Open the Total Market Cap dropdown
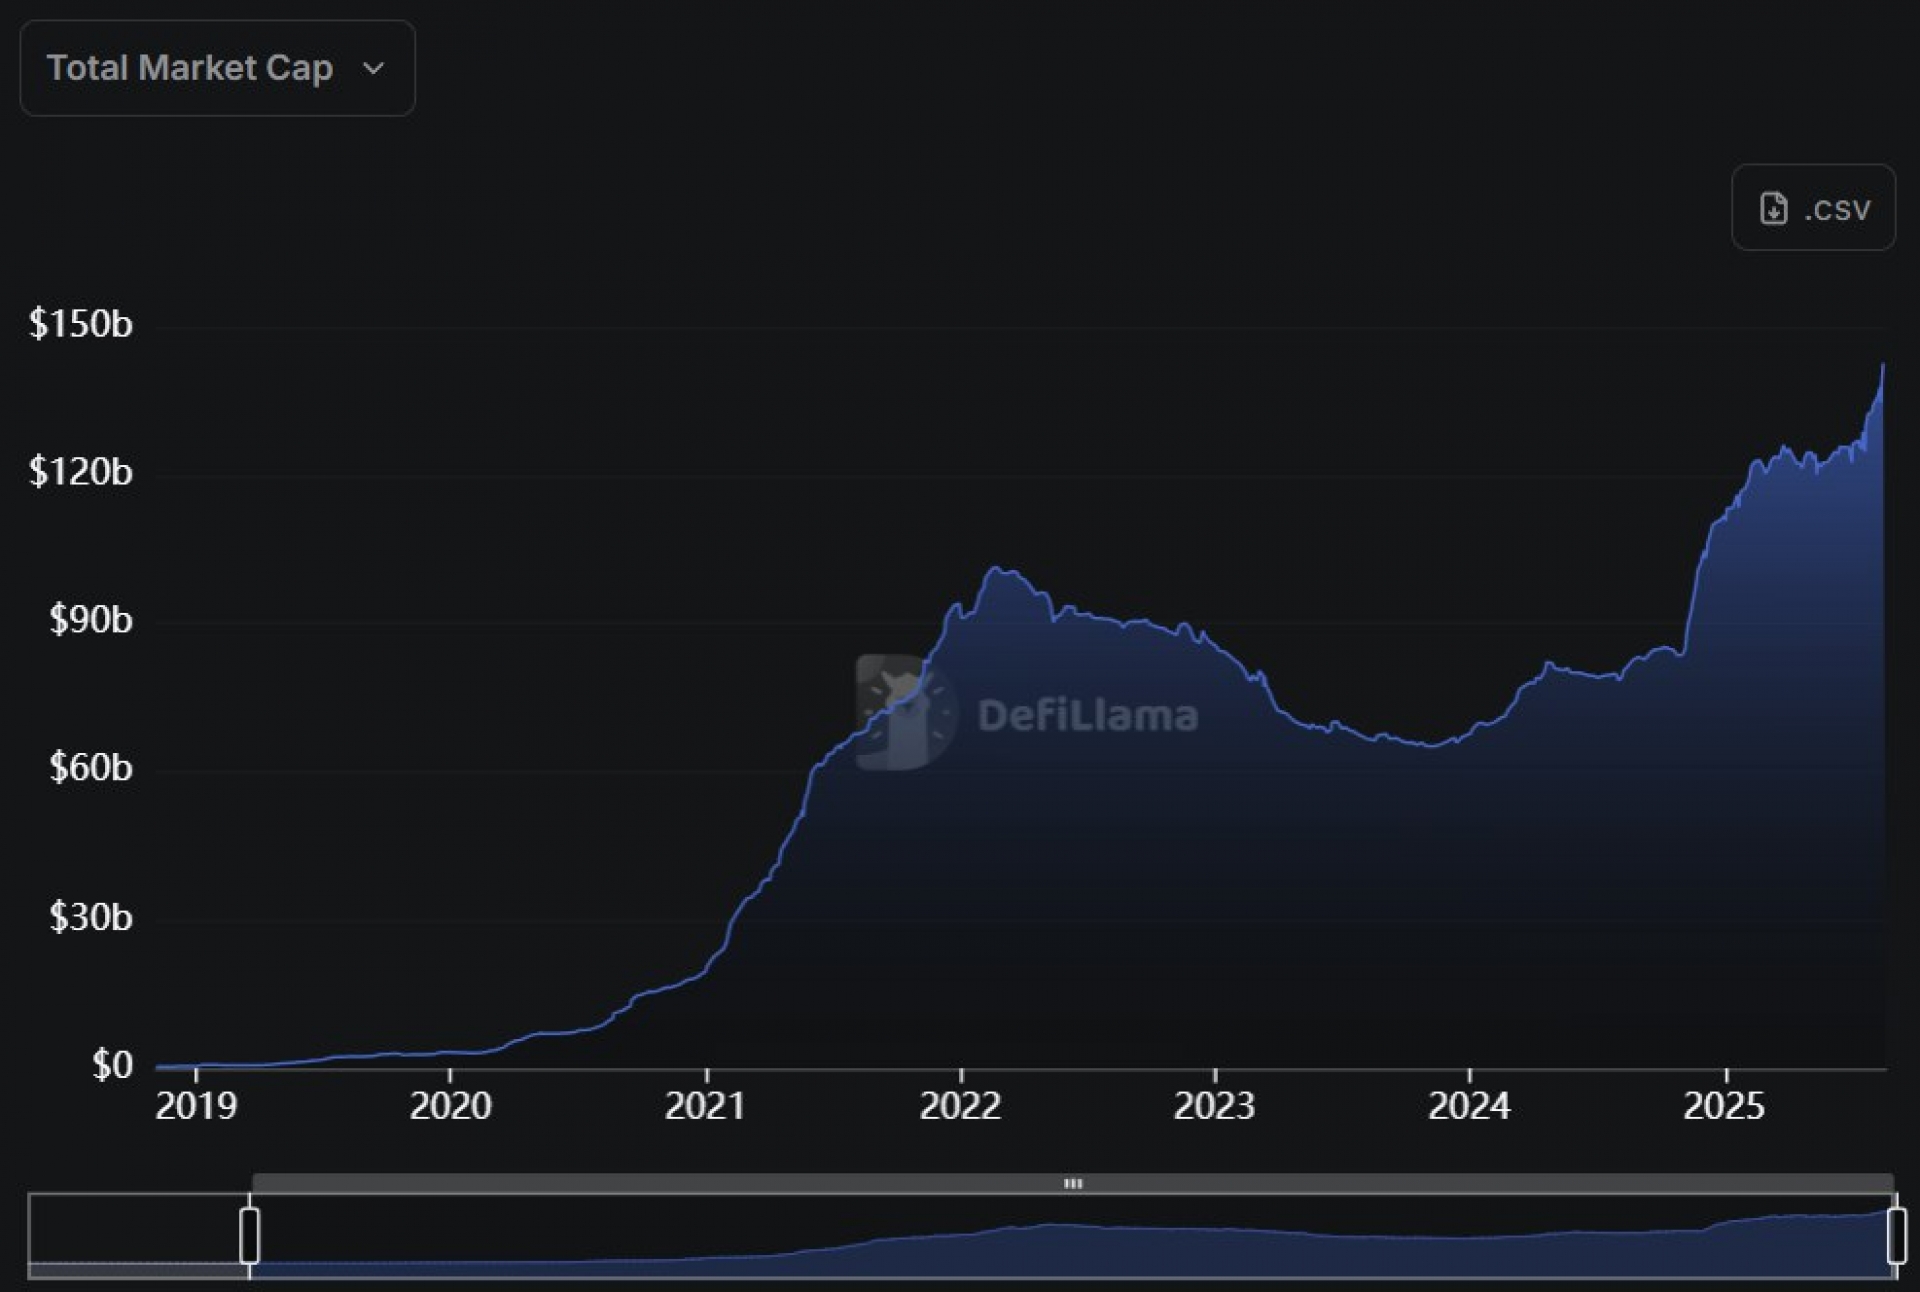The width and height of the screenshot is (1920, 1292). [190, 68]
